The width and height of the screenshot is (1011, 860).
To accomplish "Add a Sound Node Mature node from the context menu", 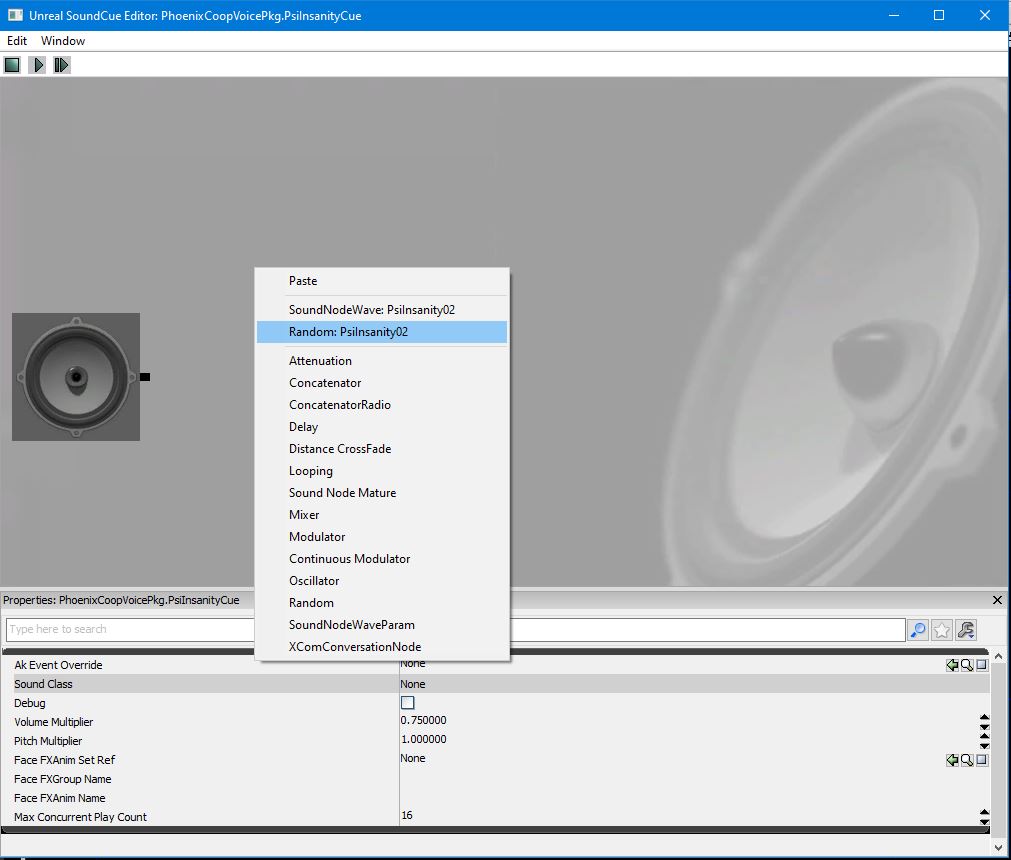I will click(x=382, y=493).
